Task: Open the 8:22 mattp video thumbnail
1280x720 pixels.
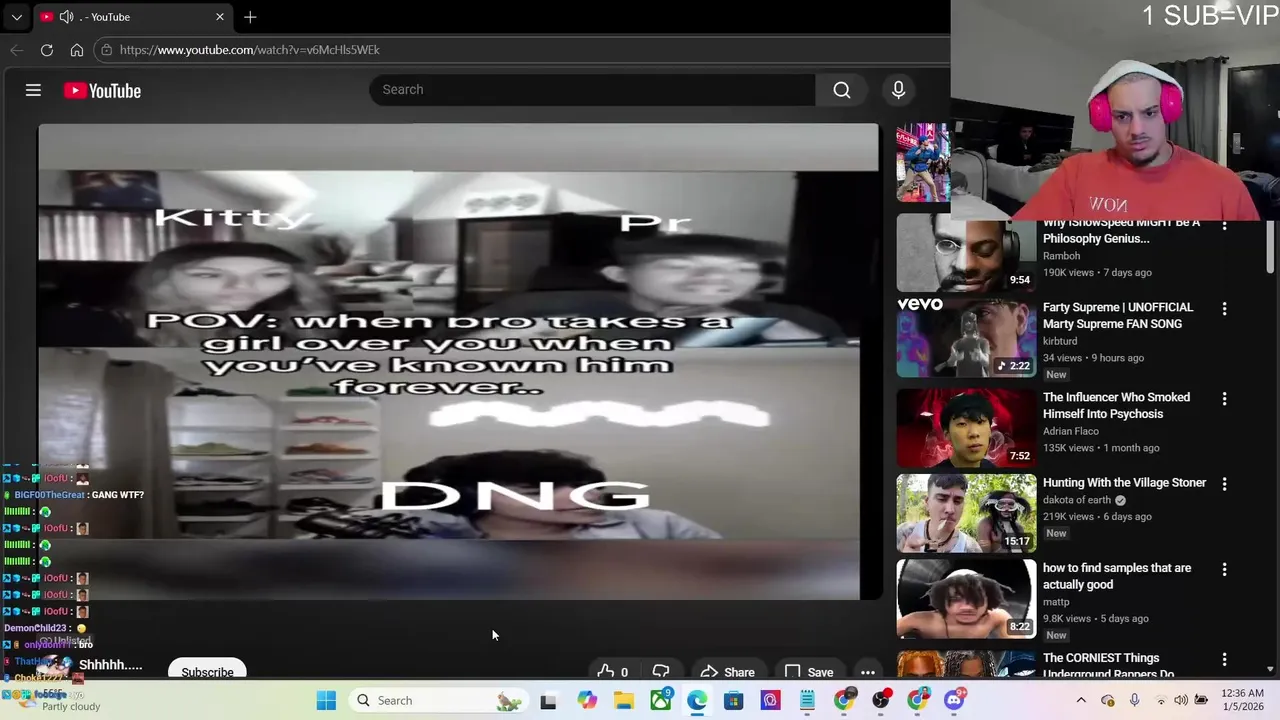Action: (x=966, y=598)
